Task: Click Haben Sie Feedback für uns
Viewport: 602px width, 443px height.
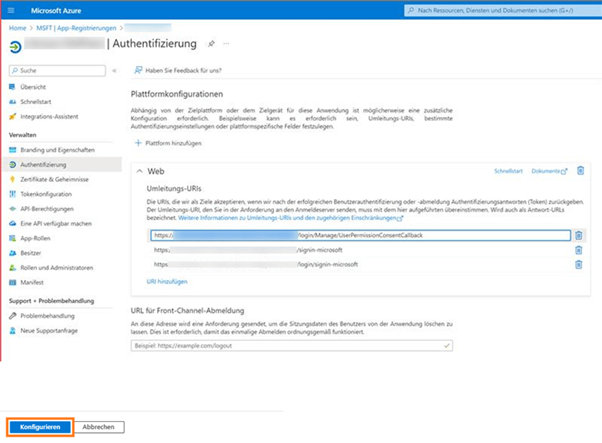Action: click(178, 71)
